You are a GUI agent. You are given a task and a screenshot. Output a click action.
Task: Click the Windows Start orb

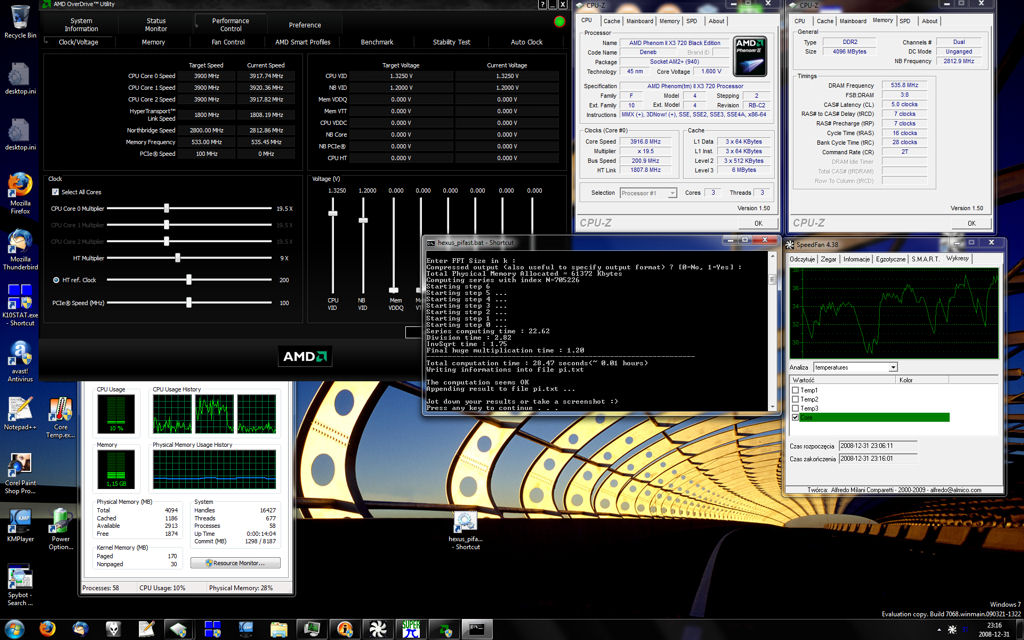tap(14, 629)
